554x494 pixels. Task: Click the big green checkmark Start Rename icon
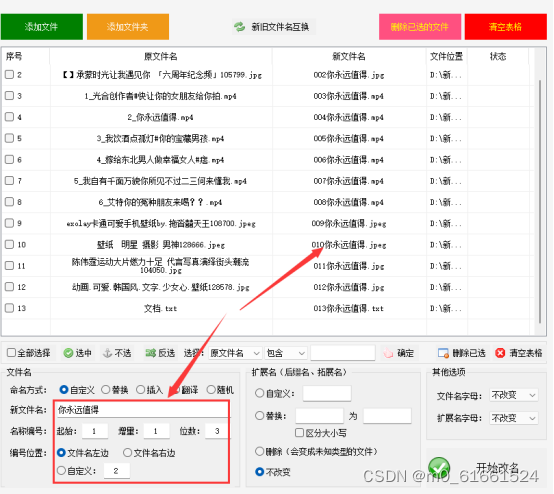439,469
